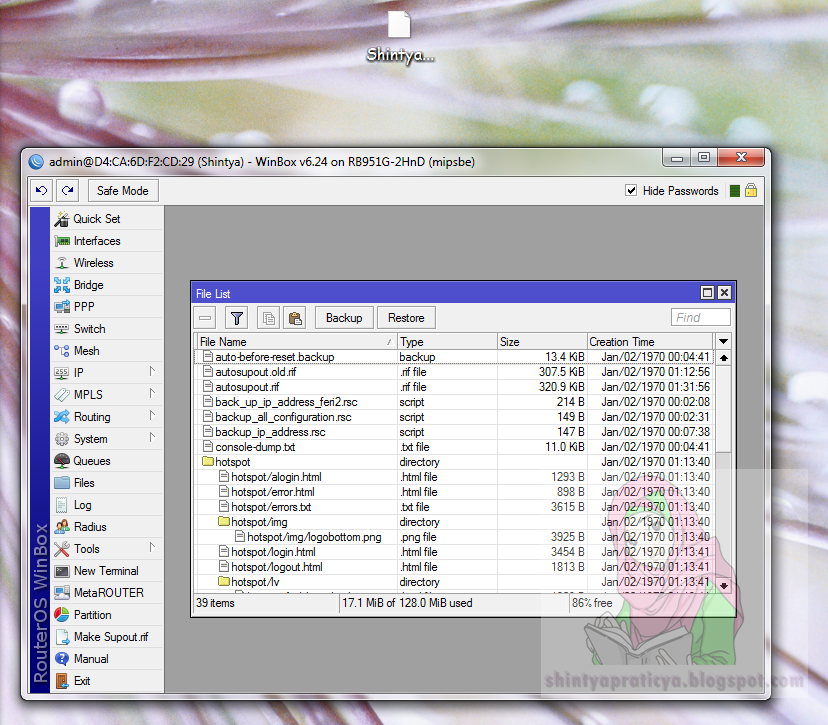828x725 pixels.
Task: Select hotspot/errors.txt file
Action: click(x=454, y=507)
